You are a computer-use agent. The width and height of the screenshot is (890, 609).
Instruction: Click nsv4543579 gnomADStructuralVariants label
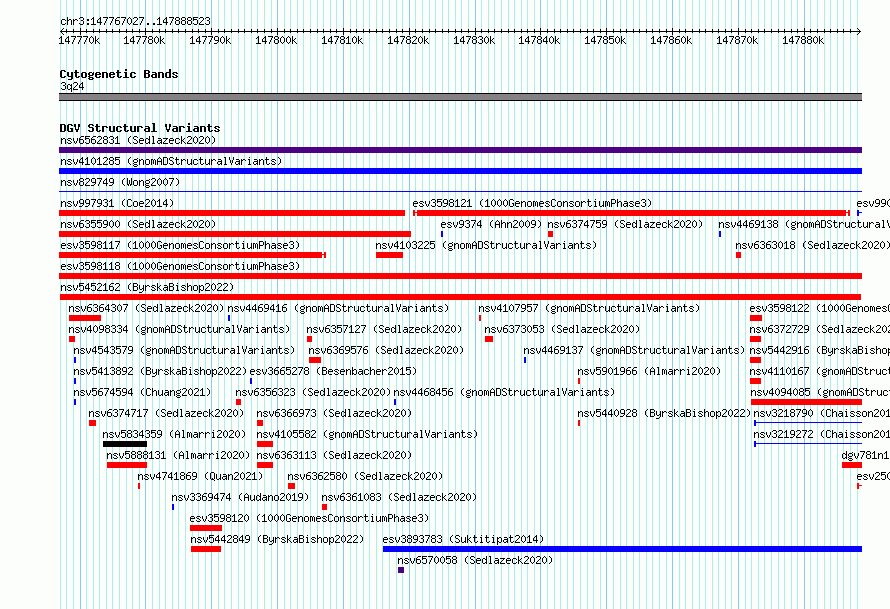click(x=184, y=350)
